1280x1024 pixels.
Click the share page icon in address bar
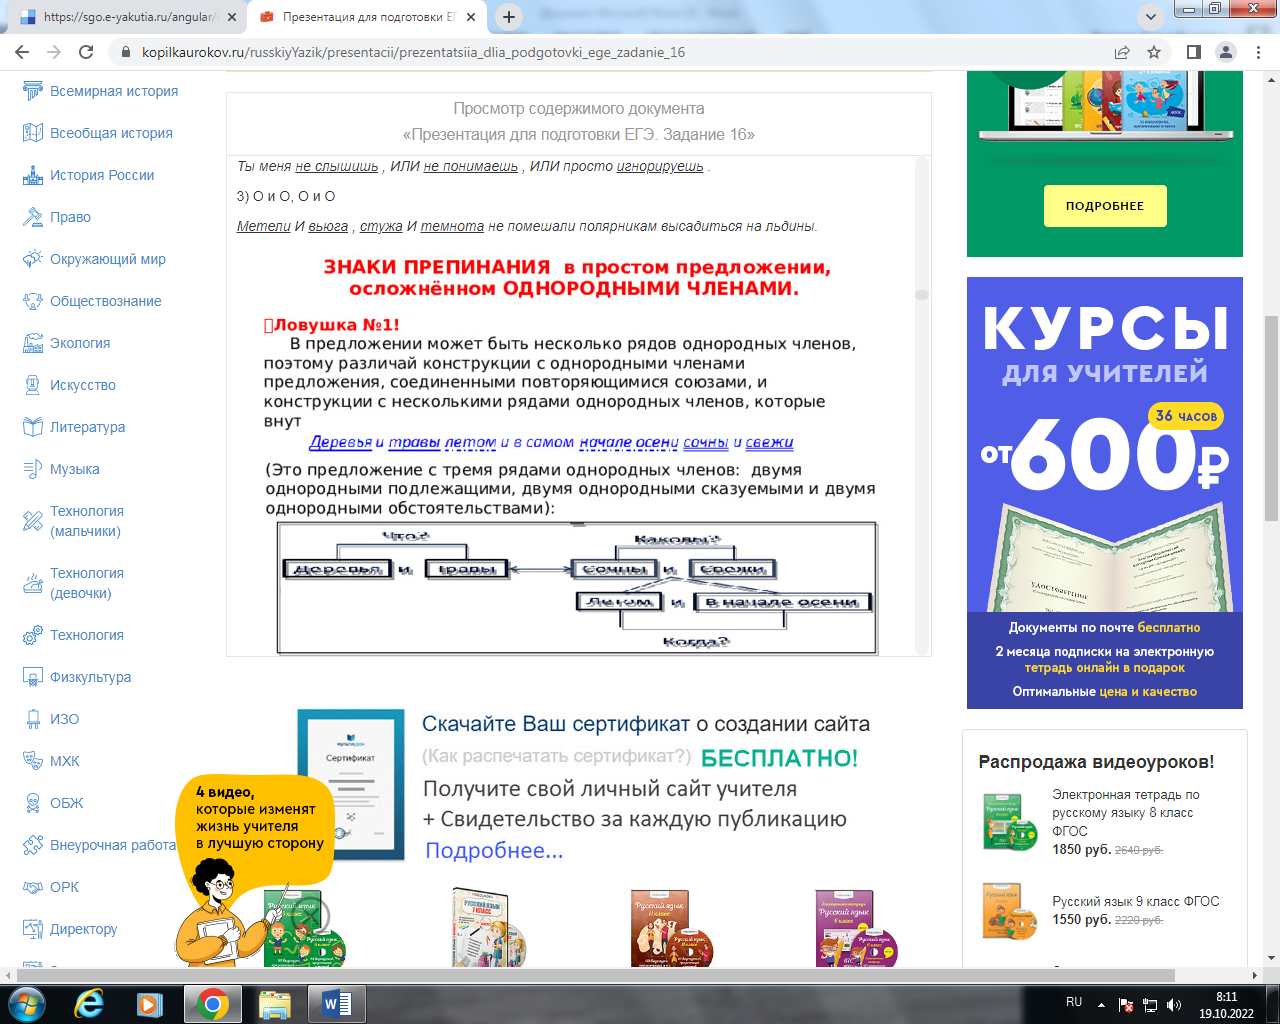[1122, 52]
